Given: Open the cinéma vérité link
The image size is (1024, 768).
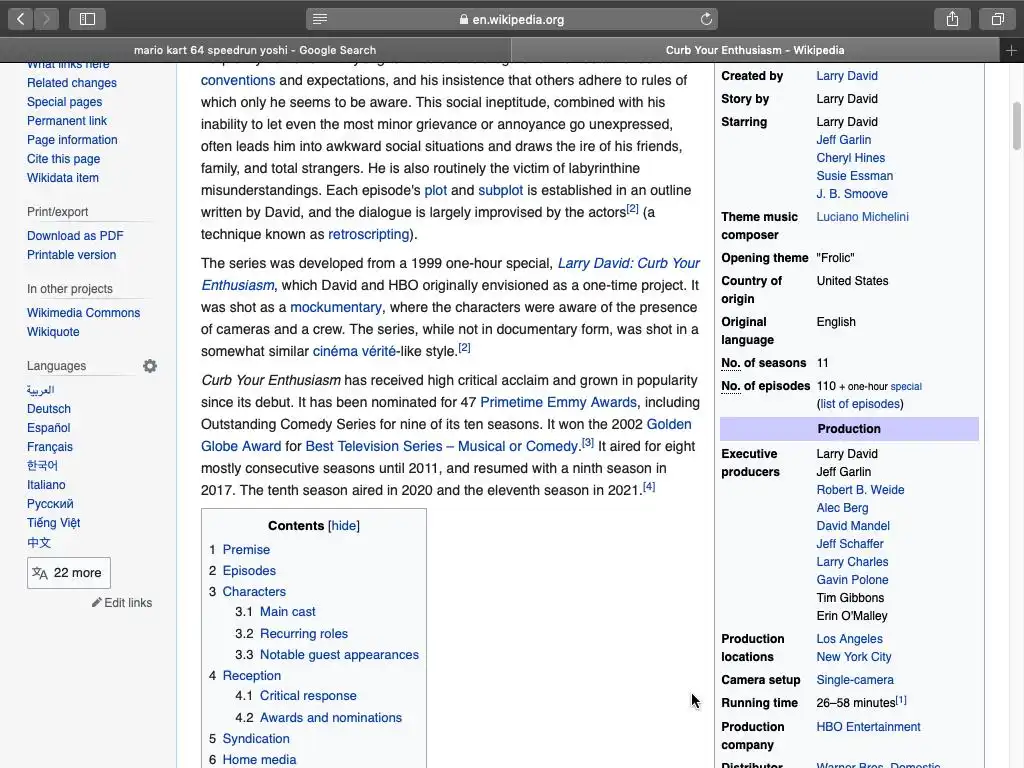Looking at the screenshot, I should [x=354, y=351].
